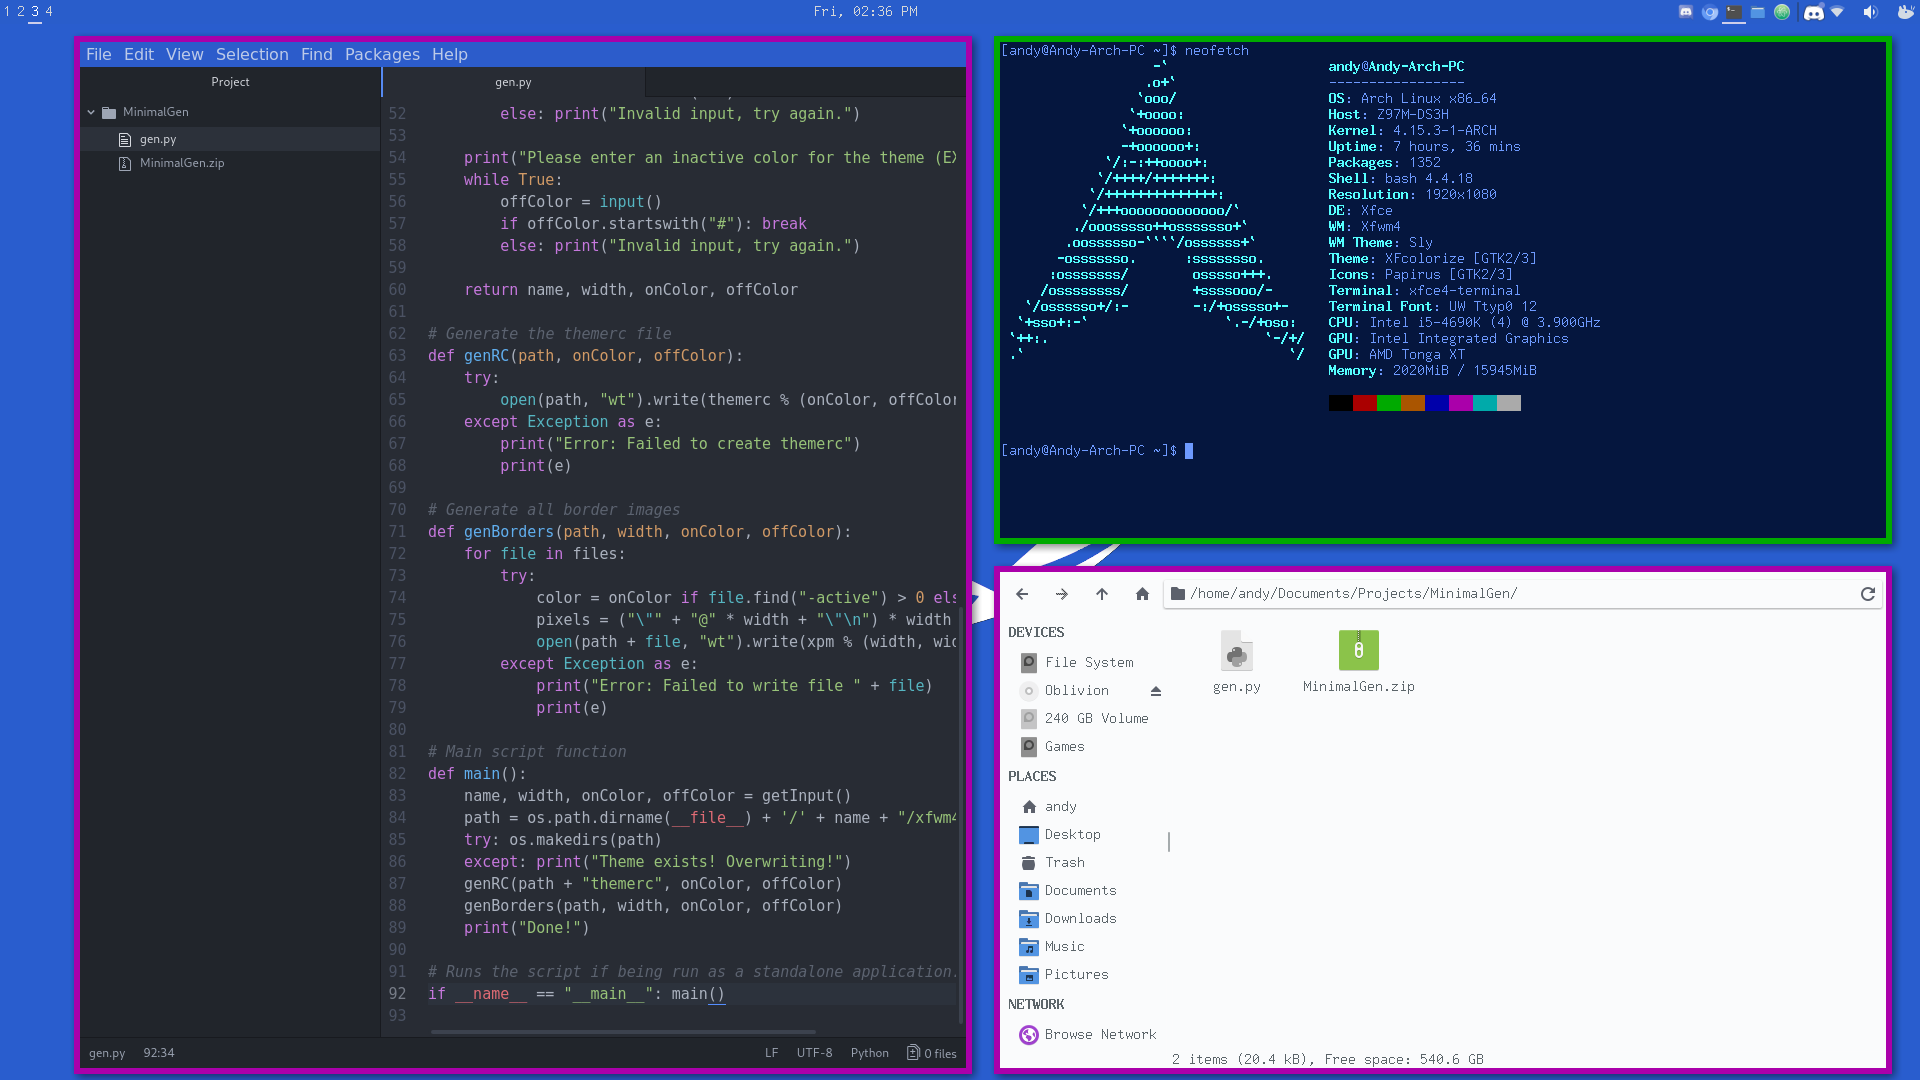1920x1080 pixels.
Task: Go back in the file manager
Action: tap(1022, 594)
